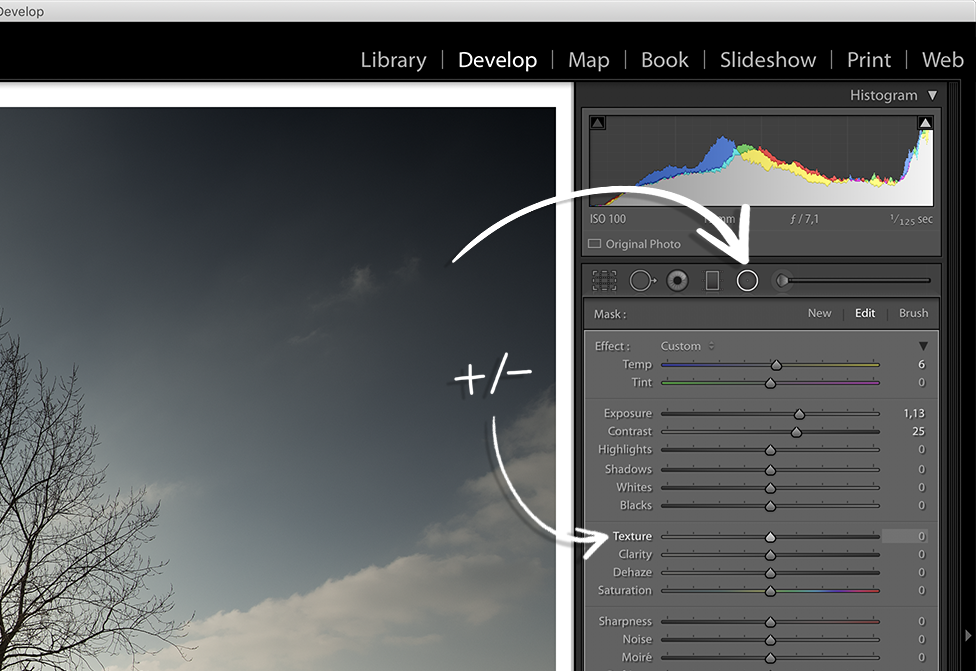Click the Histogram panel title
Image resolution: width=976 pixels, height=671 pixels.
(883, 95)
